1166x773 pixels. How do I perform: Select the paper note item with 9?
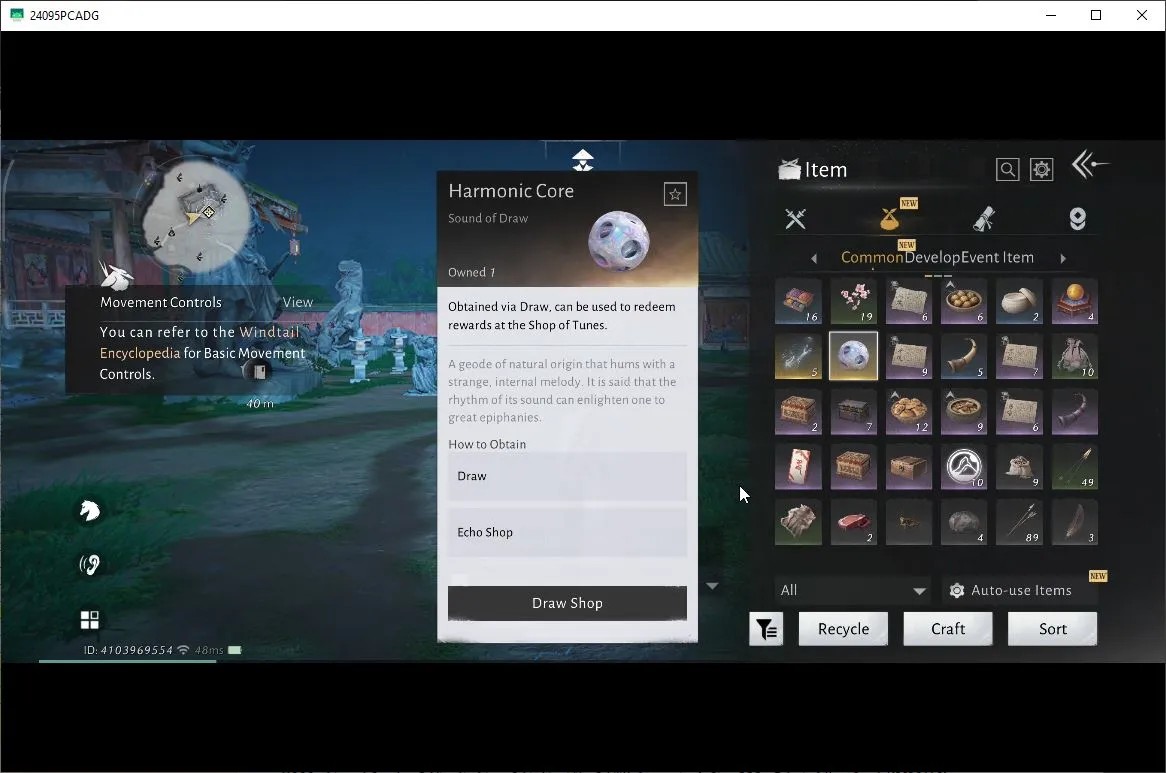[909, 356]
